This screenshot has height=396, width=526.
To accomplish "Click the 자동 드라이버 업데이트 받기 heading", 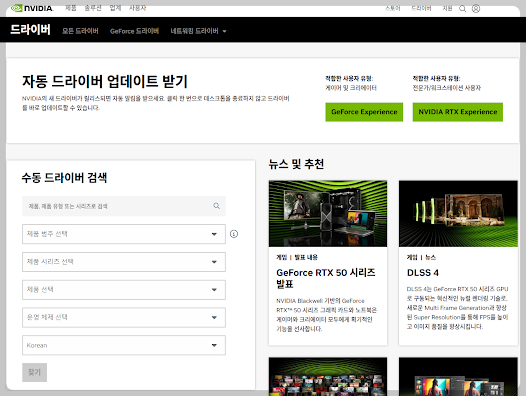I will 105,82.
